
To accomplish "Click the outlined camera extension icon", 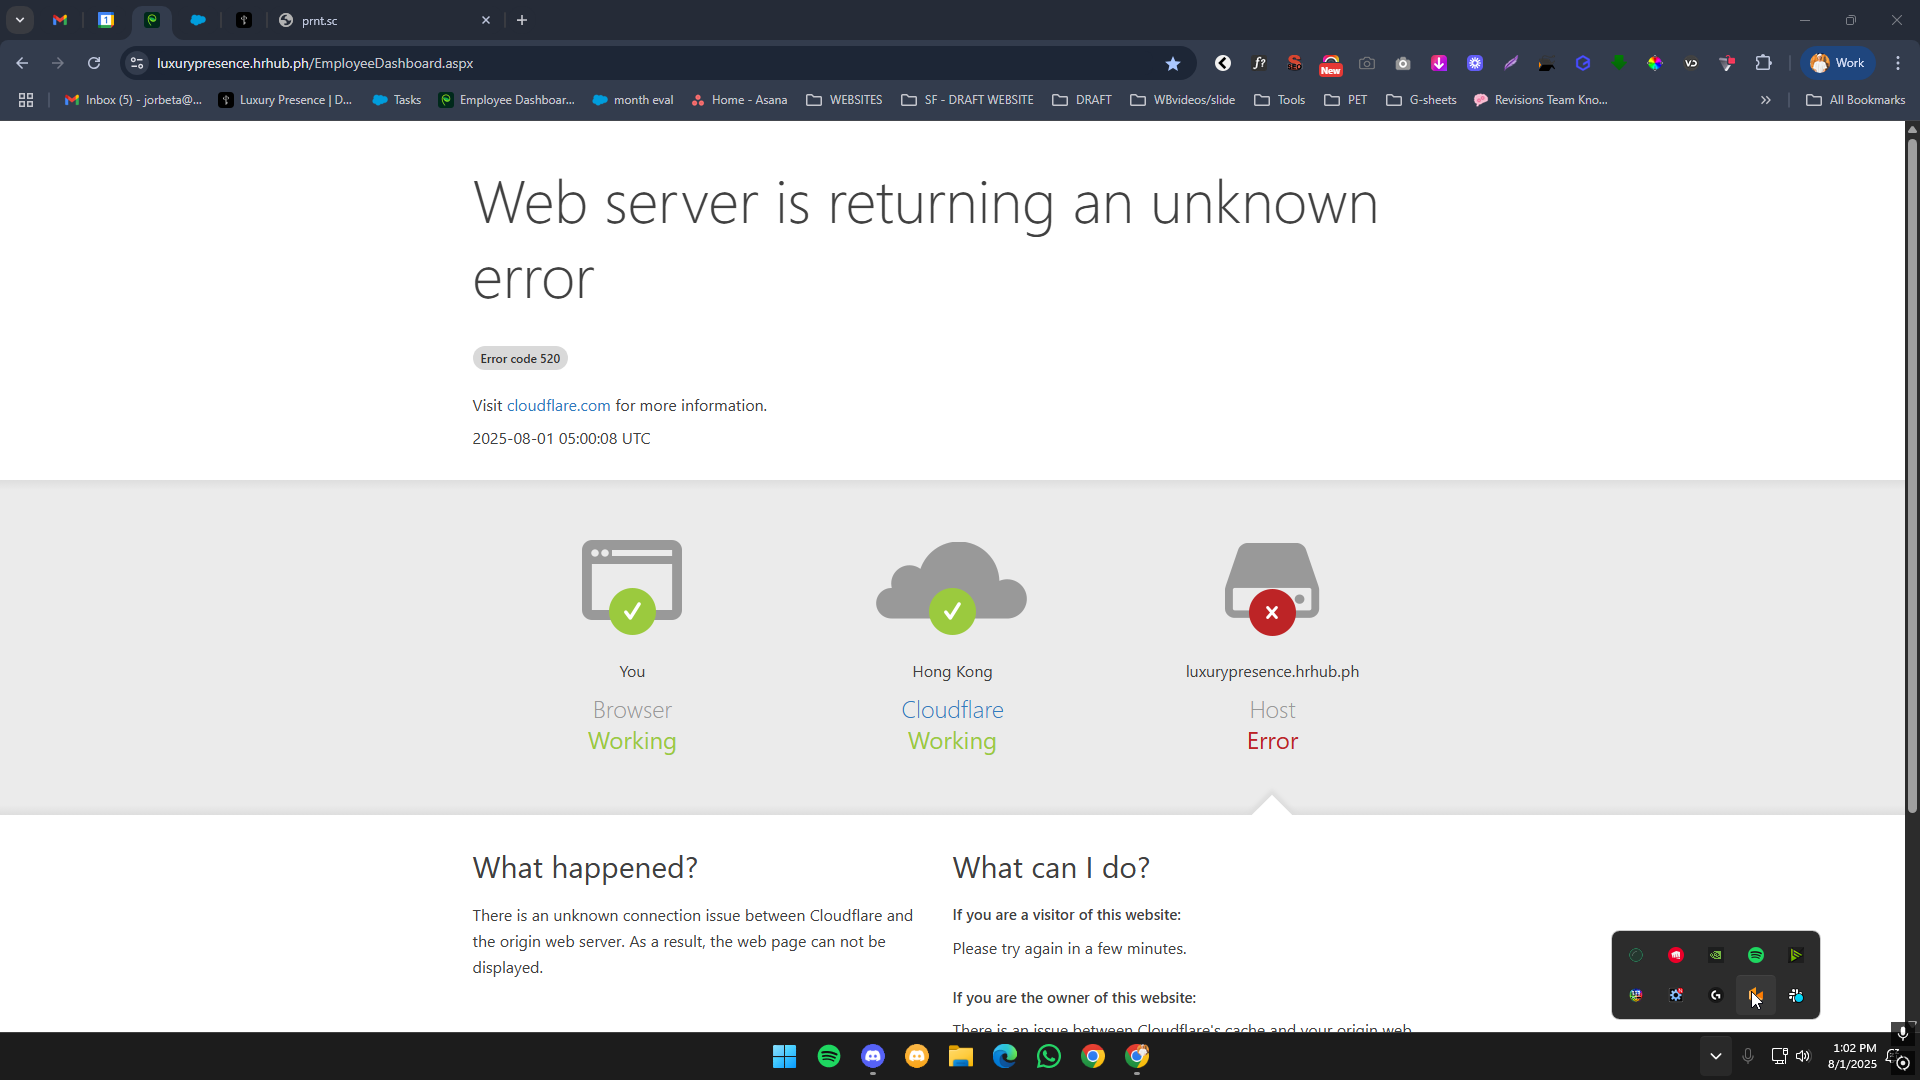I will point(1367,63).
